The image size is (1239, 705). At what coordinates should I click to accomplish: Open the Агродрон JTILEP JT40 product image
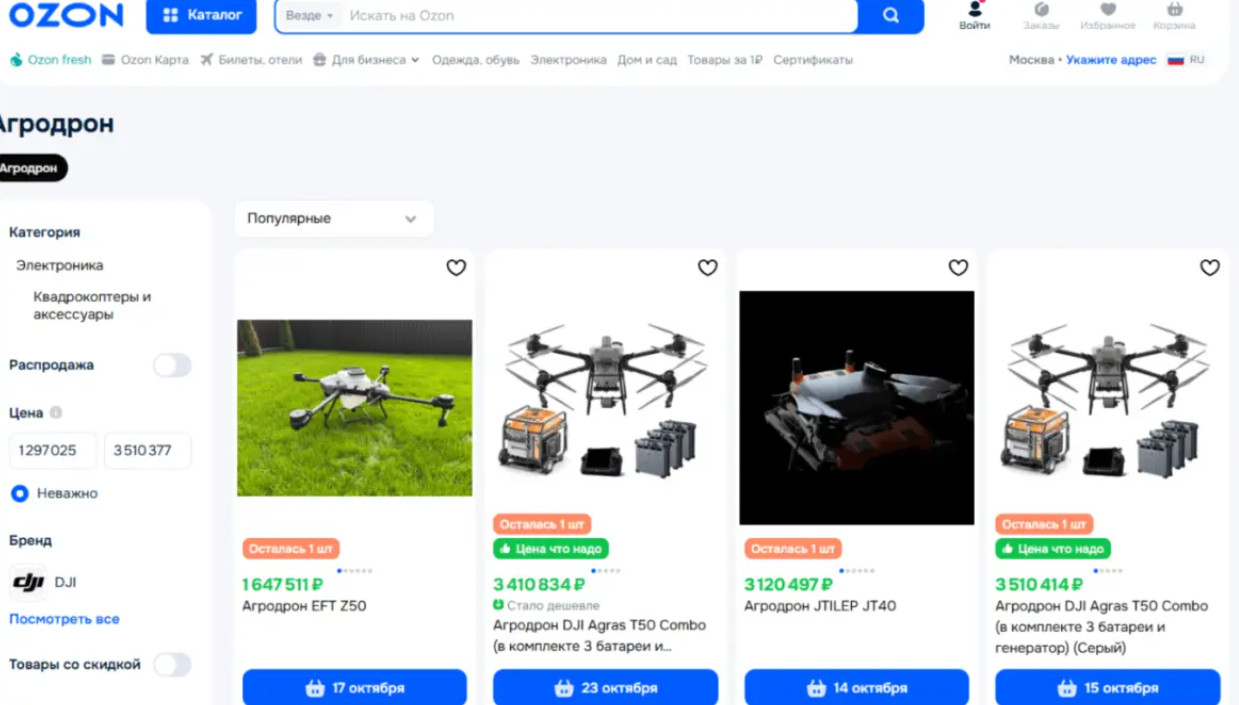856,408
